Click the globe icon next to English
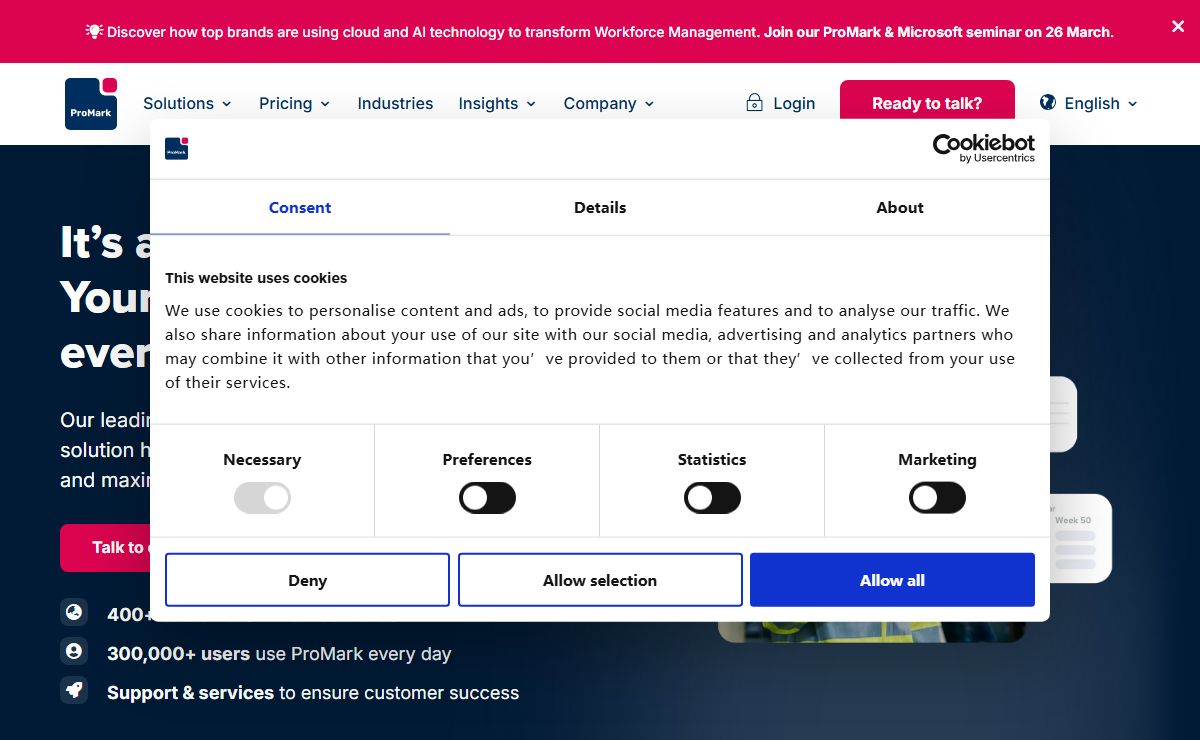 (x=1048, y=102)
